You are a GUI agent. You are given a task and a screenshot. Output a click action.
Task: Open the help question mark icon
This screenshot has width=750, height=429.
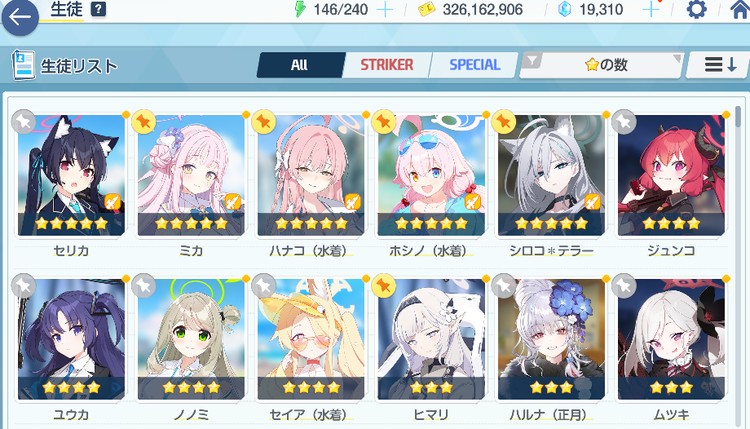tap(98, 9)
